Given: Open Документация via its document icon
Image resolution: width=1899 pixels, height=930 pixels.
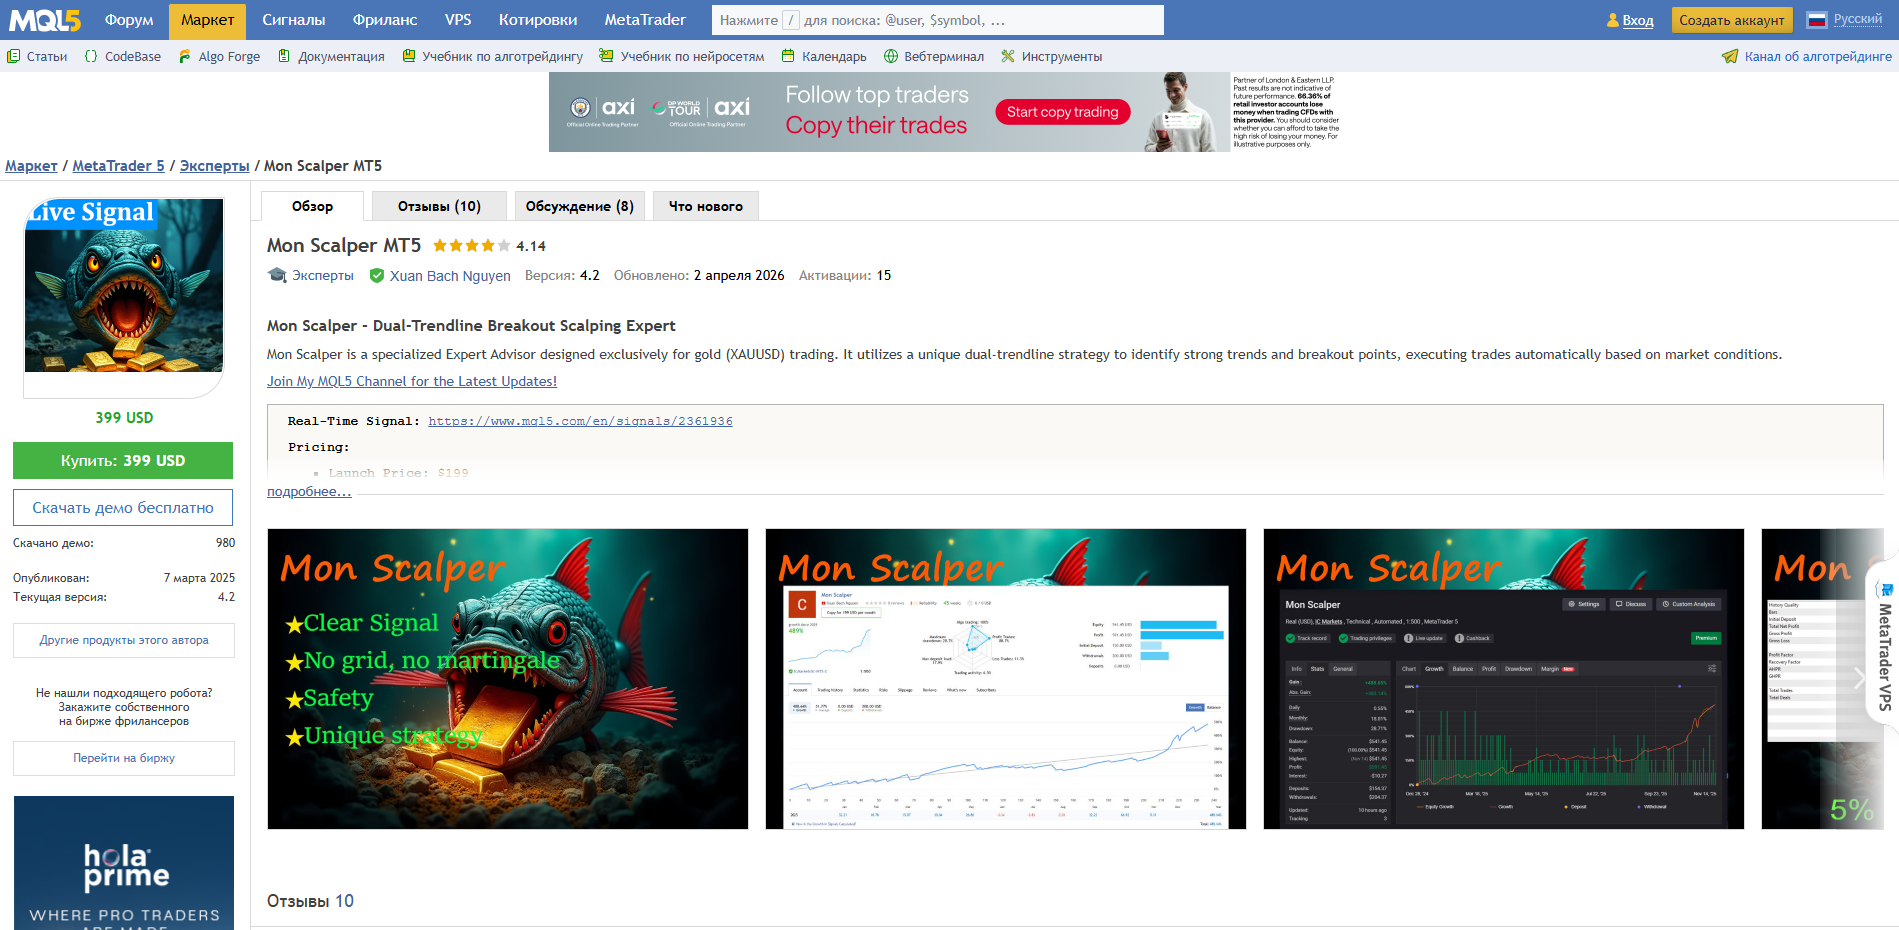Looking at the screenshot, I should click(284, 57).
